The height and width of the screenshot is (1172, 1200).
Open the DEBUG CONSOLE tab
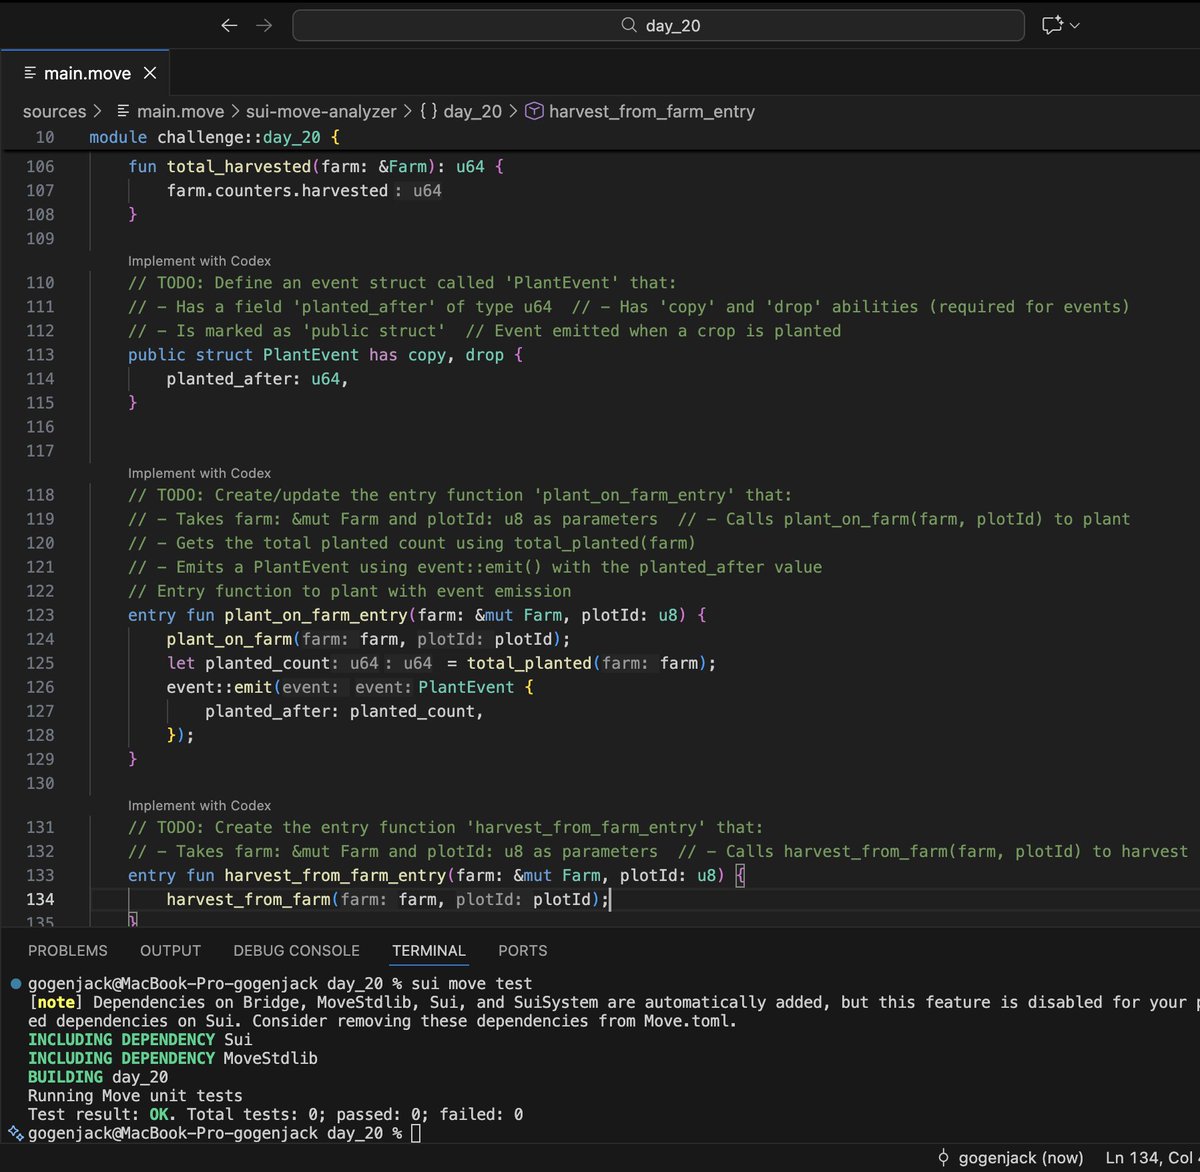296,951
